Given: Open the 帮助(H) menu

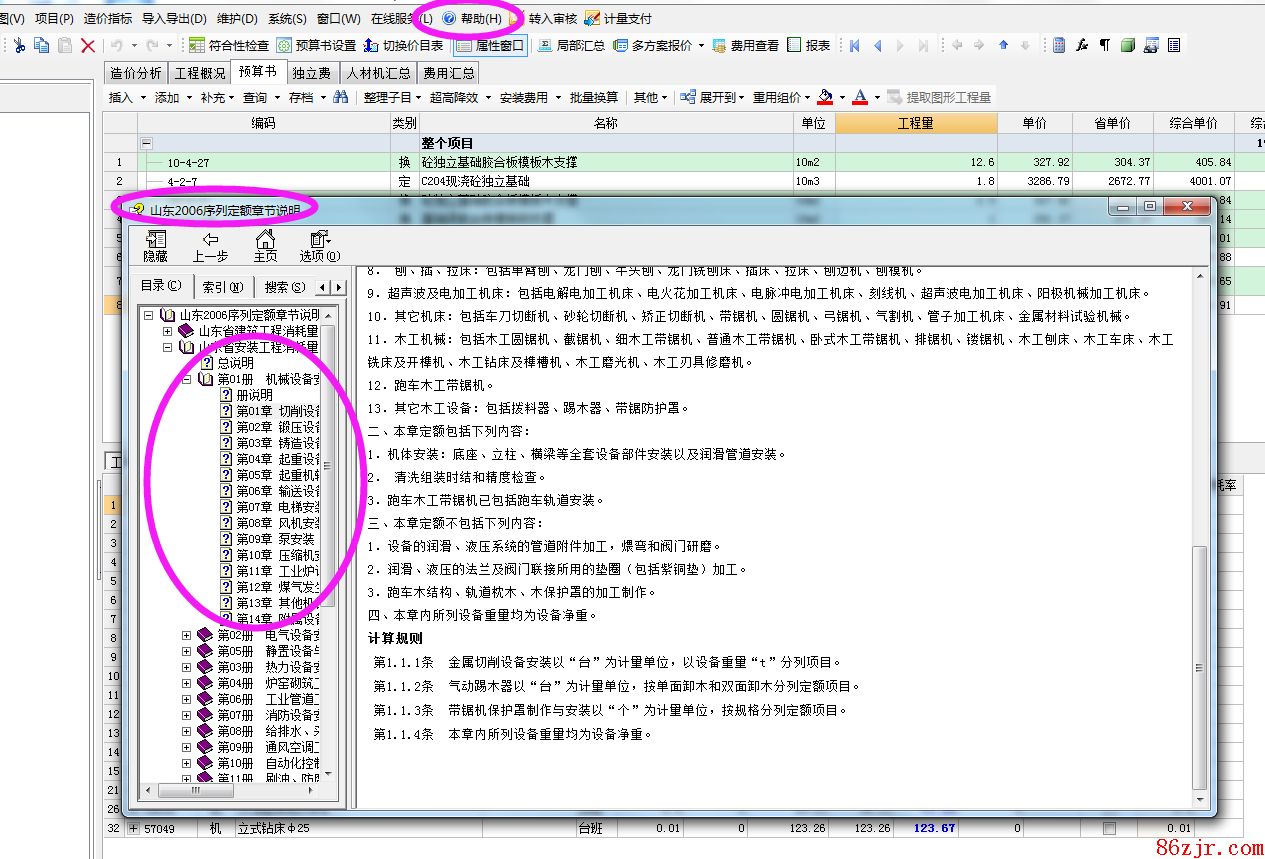Looking at the screenshot, I should [473, 18].
